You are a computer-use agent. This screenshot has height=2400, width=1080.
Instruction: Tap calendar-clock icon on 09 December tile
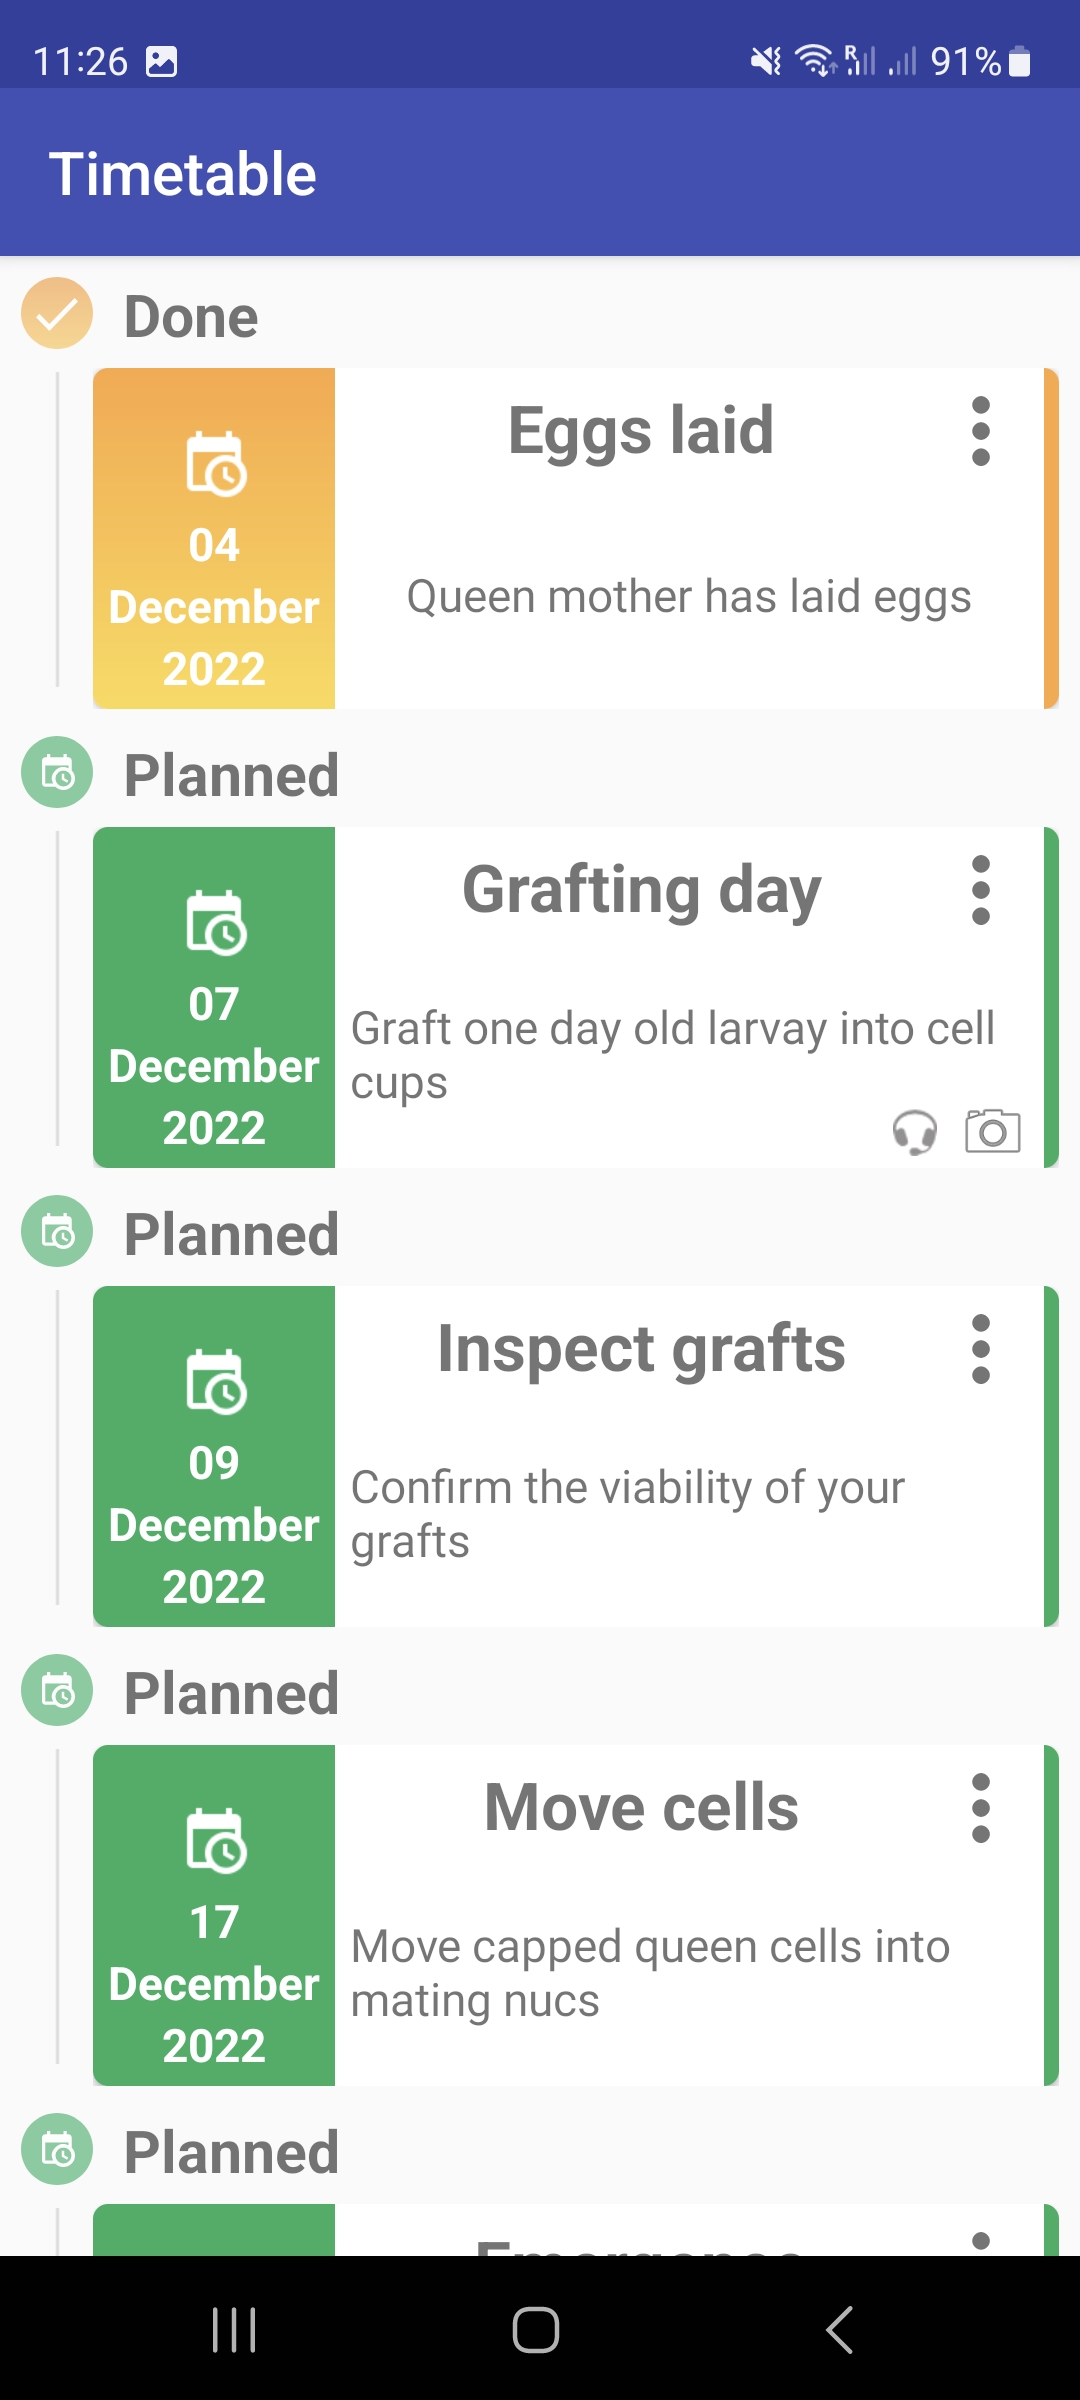click(215, 1381)
